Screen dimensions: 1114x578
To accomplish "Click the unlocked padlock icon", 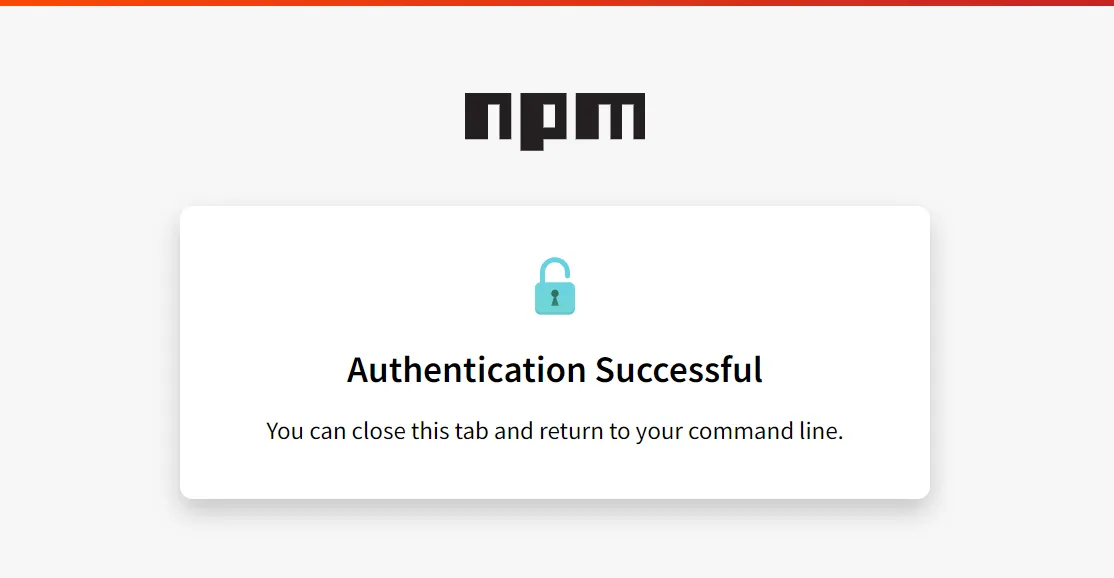I will click(x=554, y=287).
